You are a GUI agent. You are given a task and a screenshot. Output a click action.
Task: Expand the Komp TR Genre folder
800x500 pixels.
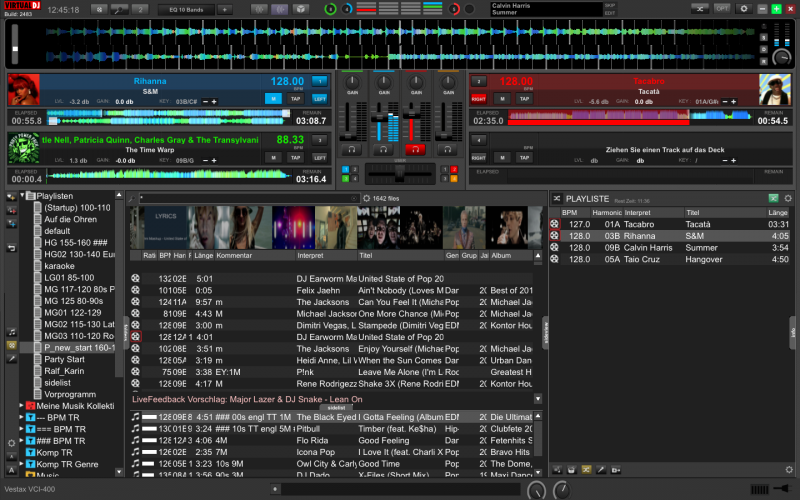click(x=21, y=464)
